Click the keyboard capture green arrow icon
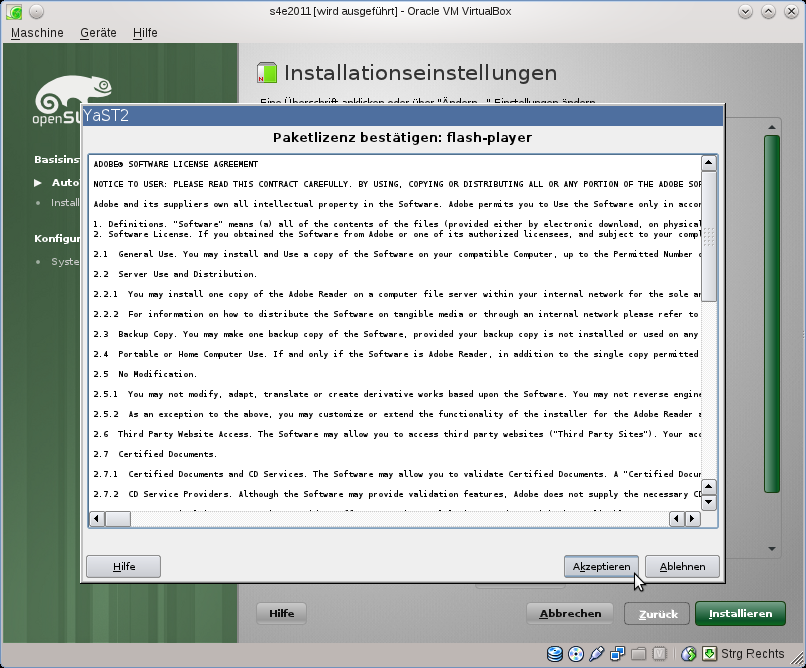 (x=709, y=654)
